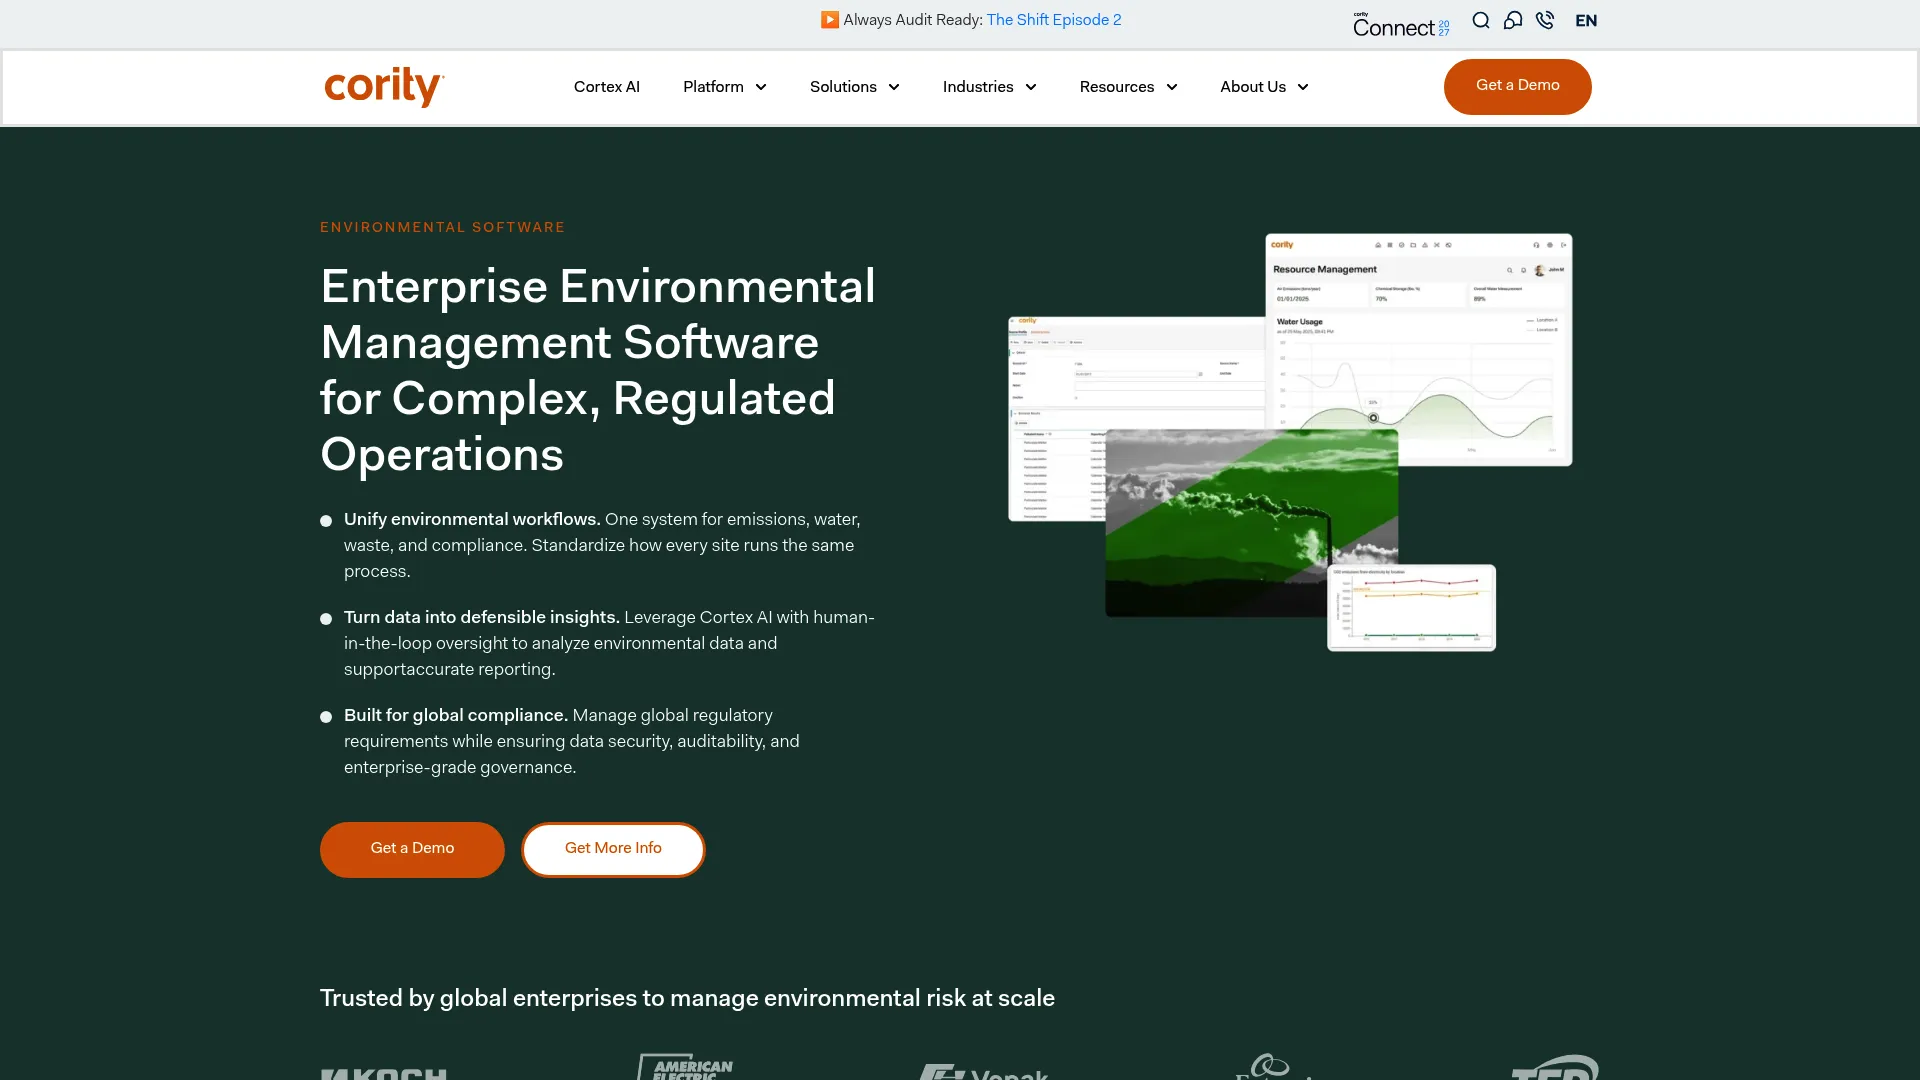Click the Vopak customer logo
Image resolution: width=1920 pixels, height=1080 pixels.
tap(984, 1071)
